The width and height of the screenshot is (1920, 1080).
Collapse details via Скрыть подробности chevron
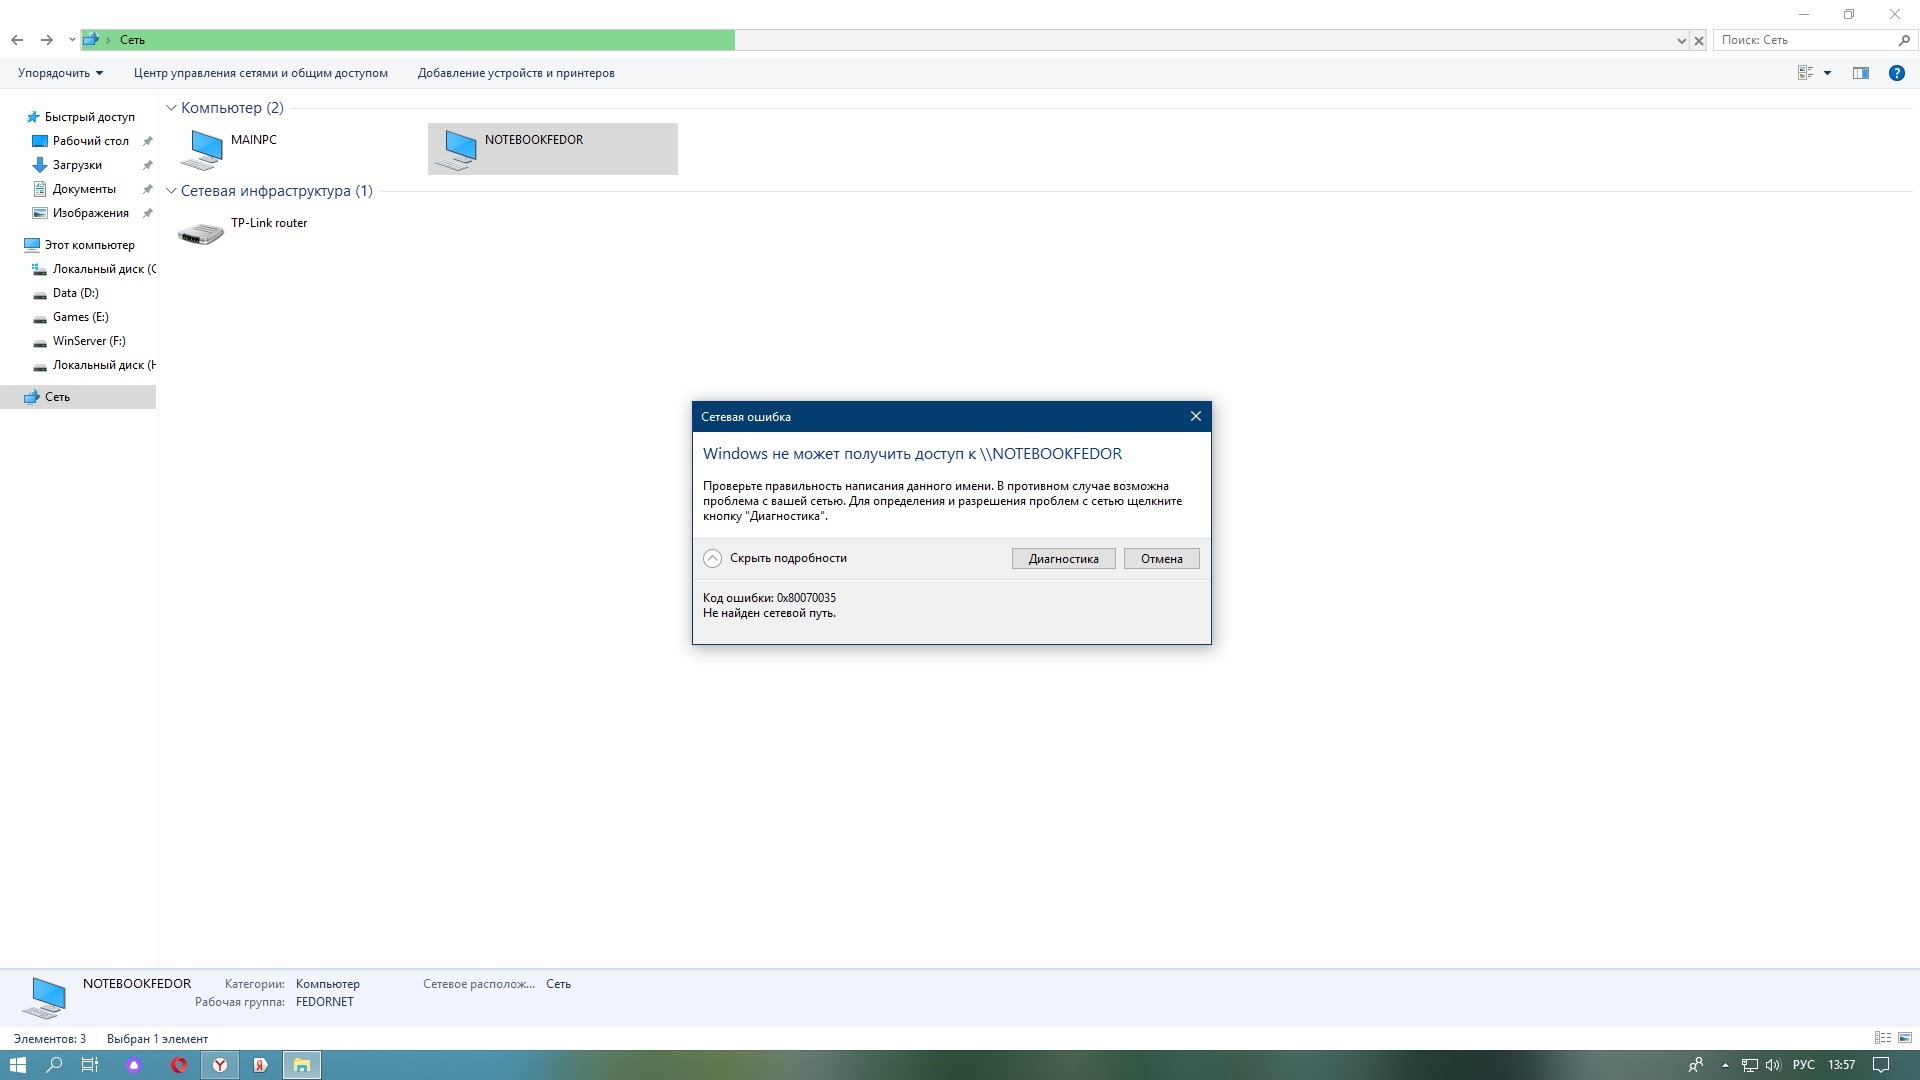click(712, 559)
